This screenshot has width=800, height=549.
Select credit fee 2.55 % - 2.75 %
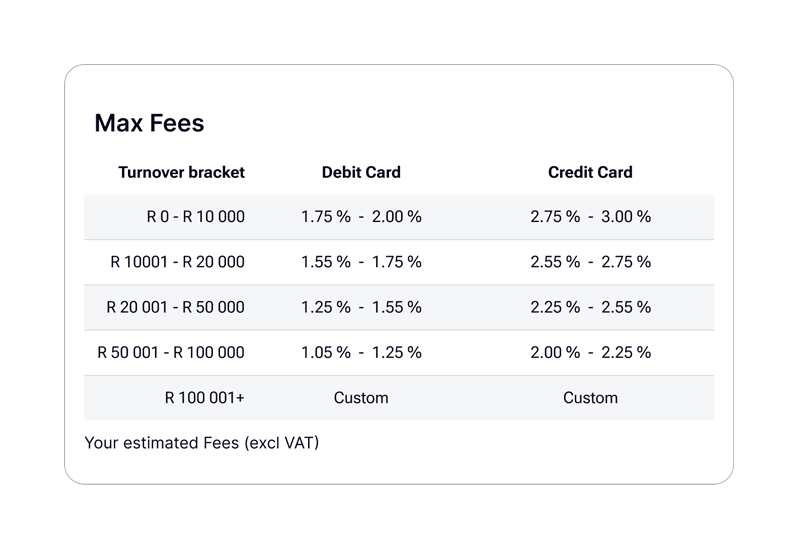pyautogui.click(x=590, y=262)
